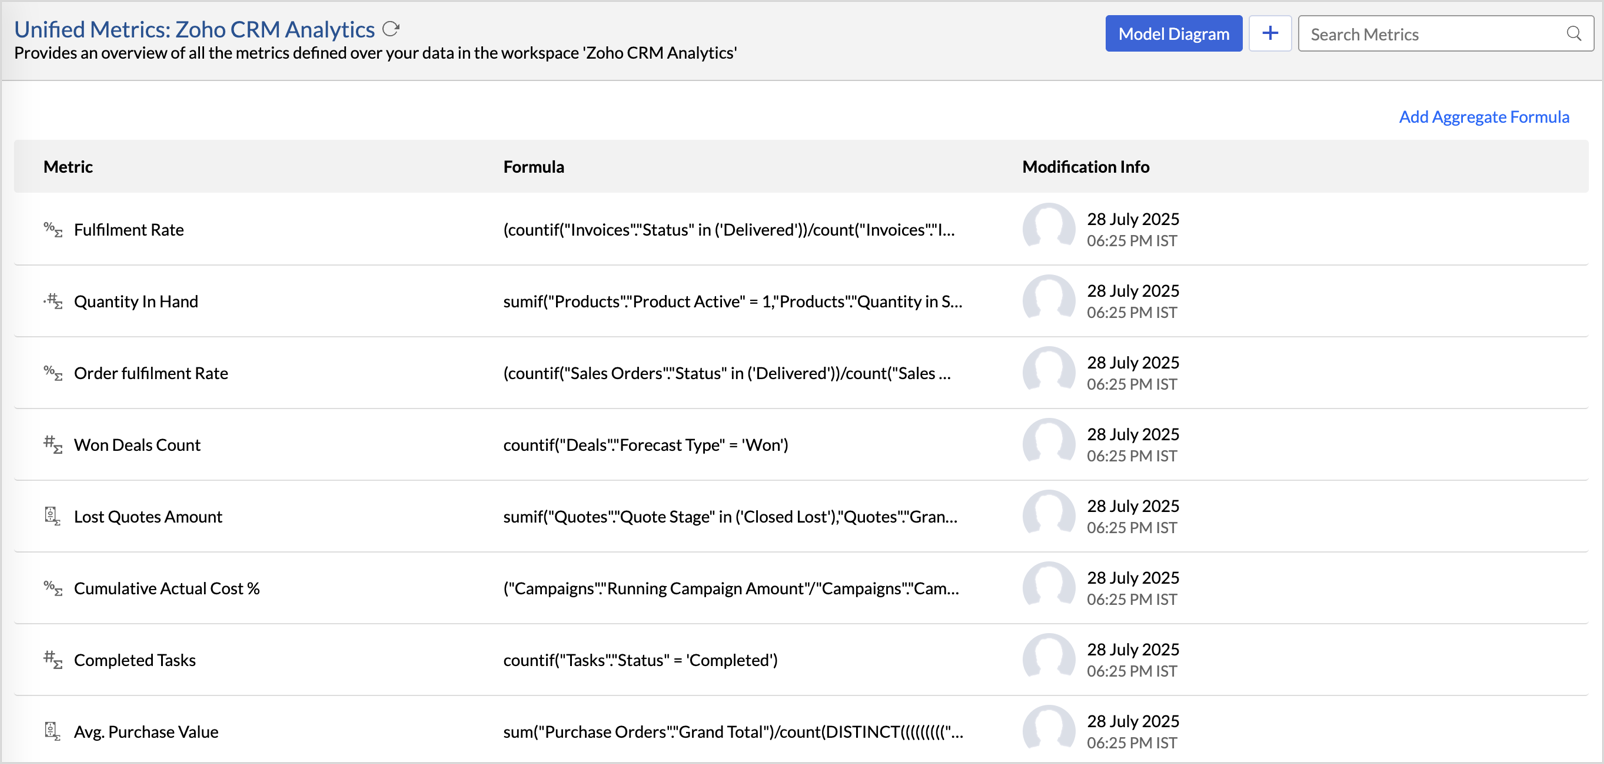Open the Model Diagram view
Viewport: 1604px width, 764px height.
tap(1173, 34)
